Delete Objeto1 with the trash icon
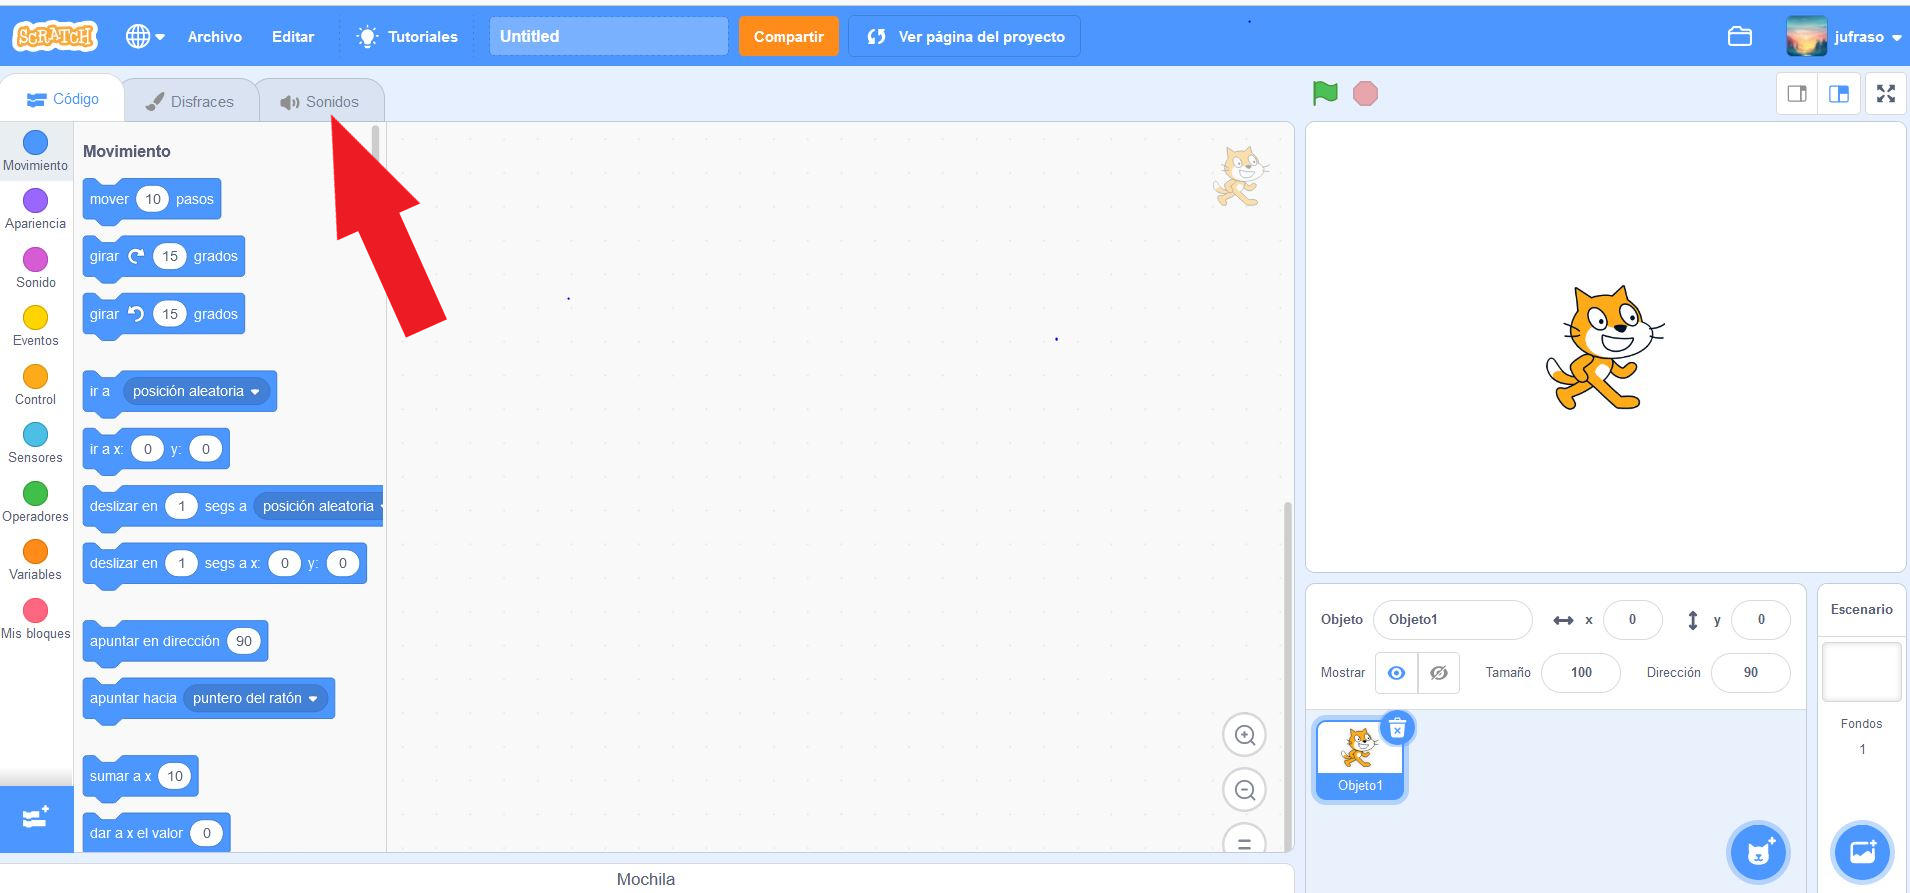Screen dimensions: 1910x893 point(1397,729)
